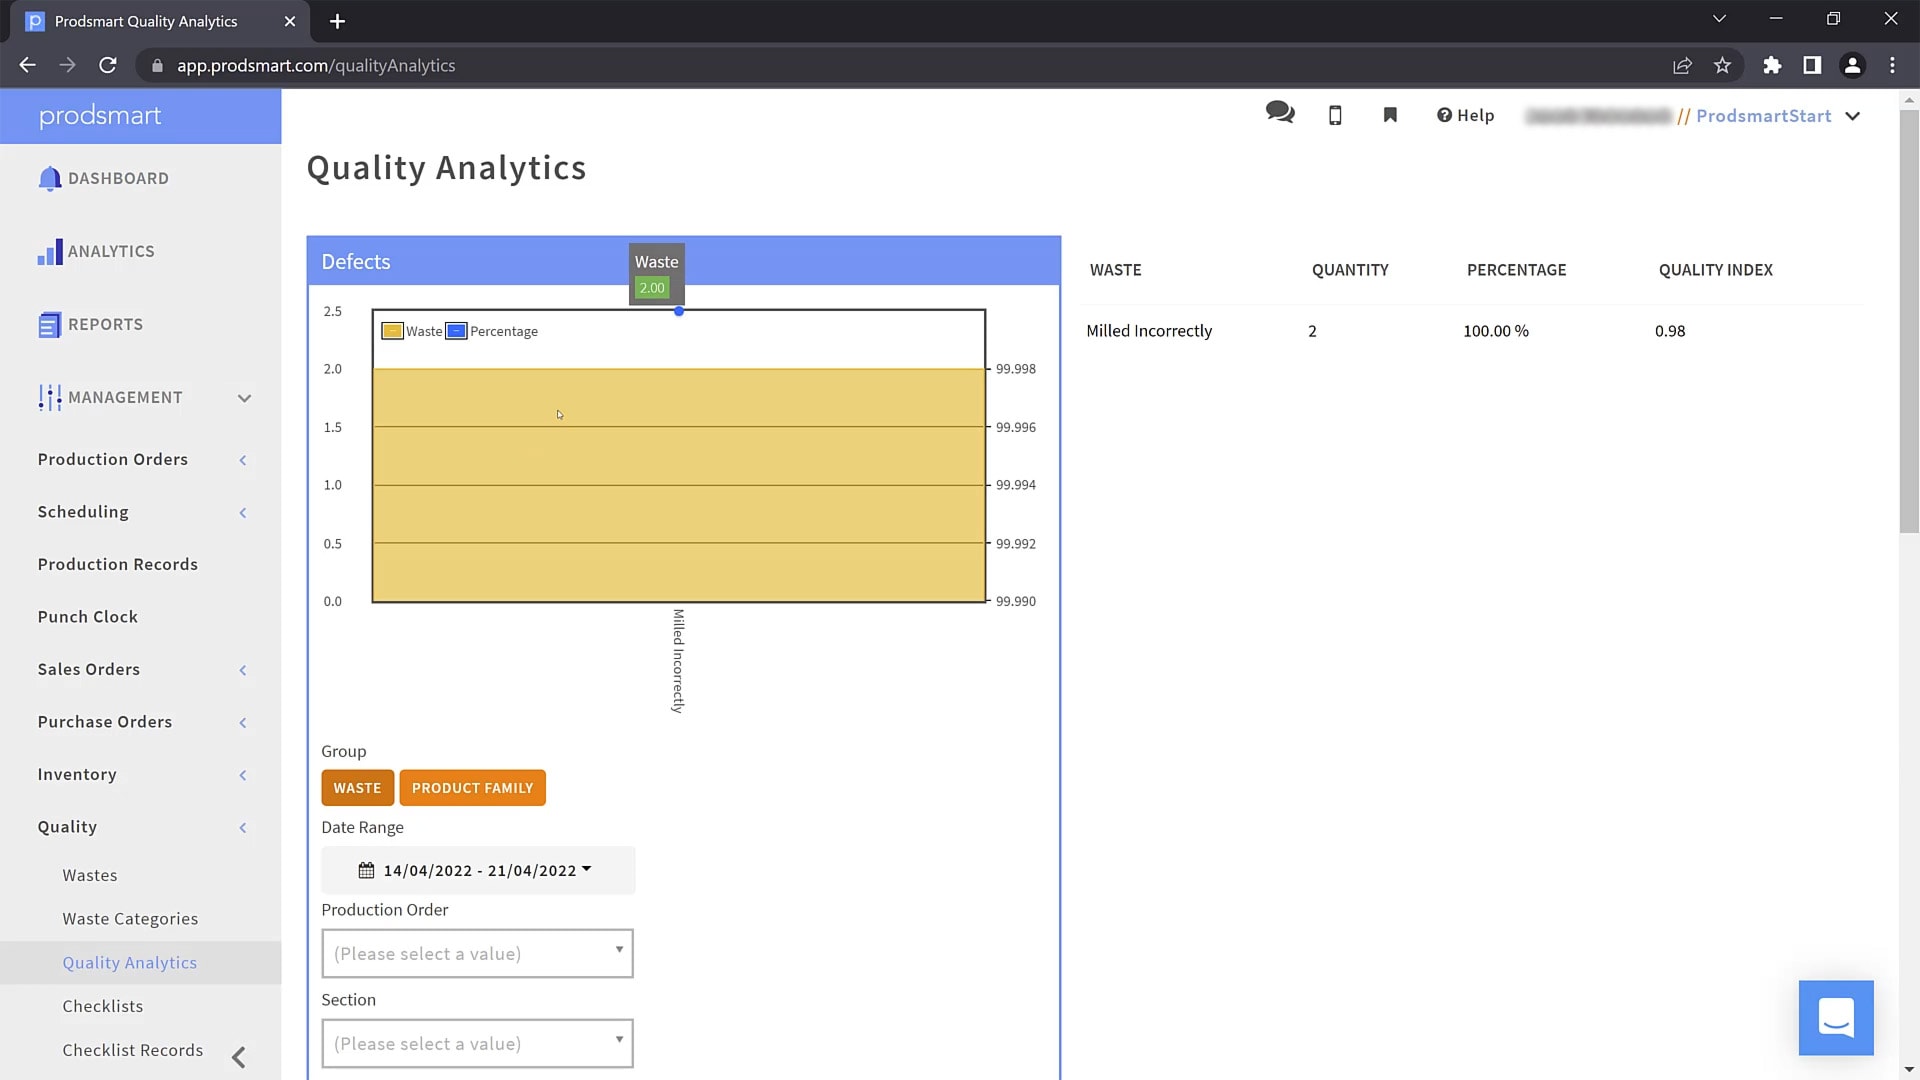Click the Reports document icon
1920x1080 pixels.
(49, 325)
